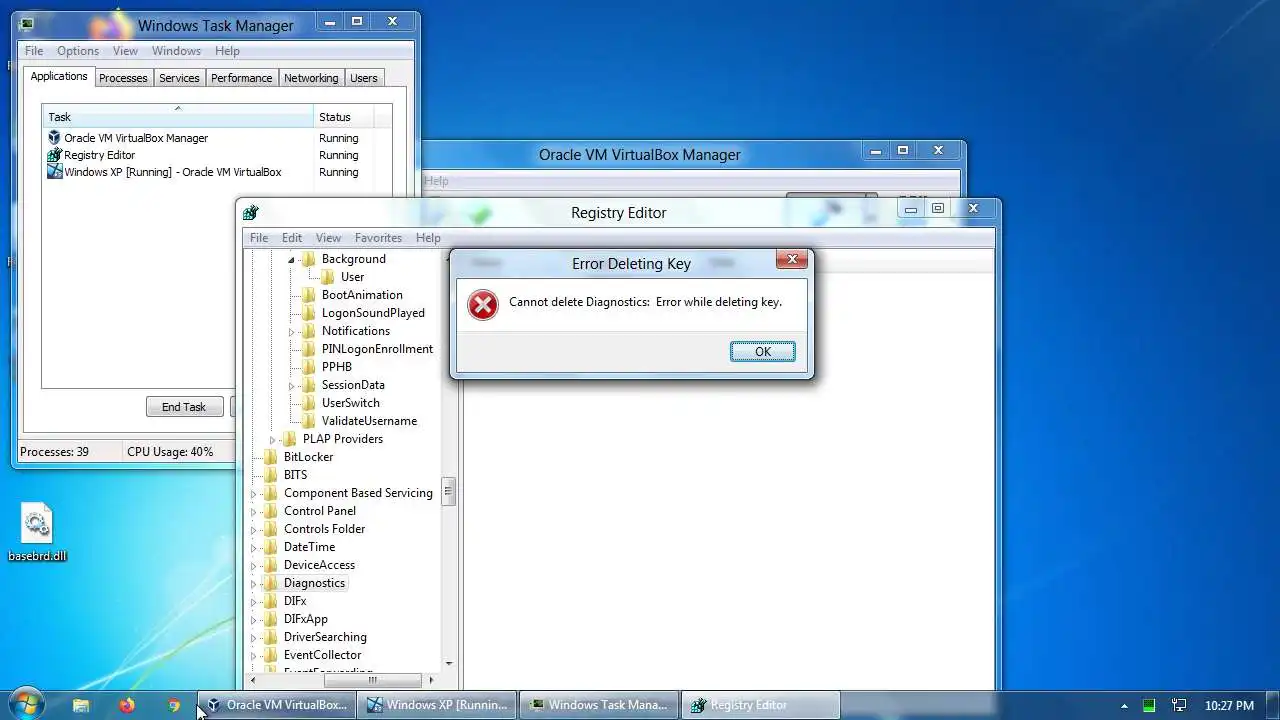This screenshot has height=720, width=1280.
Task: Click the DIFxApp folder icon
Action: tap(270, 619)
